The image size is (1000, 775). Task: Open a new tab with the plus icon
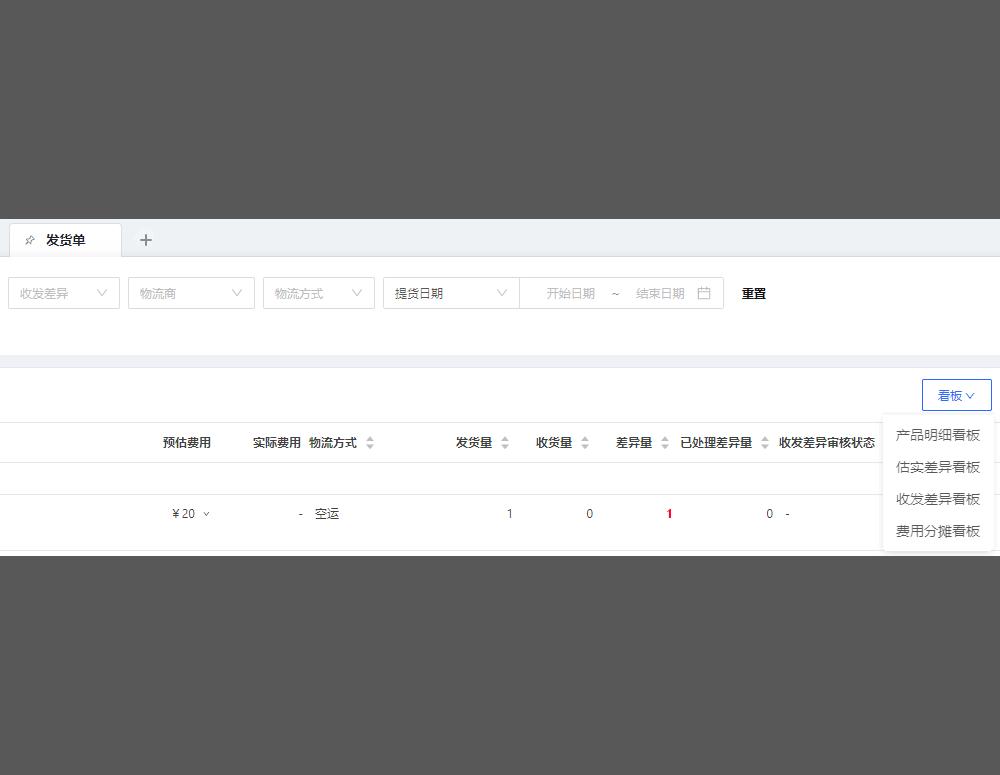(x=145, y=239)
